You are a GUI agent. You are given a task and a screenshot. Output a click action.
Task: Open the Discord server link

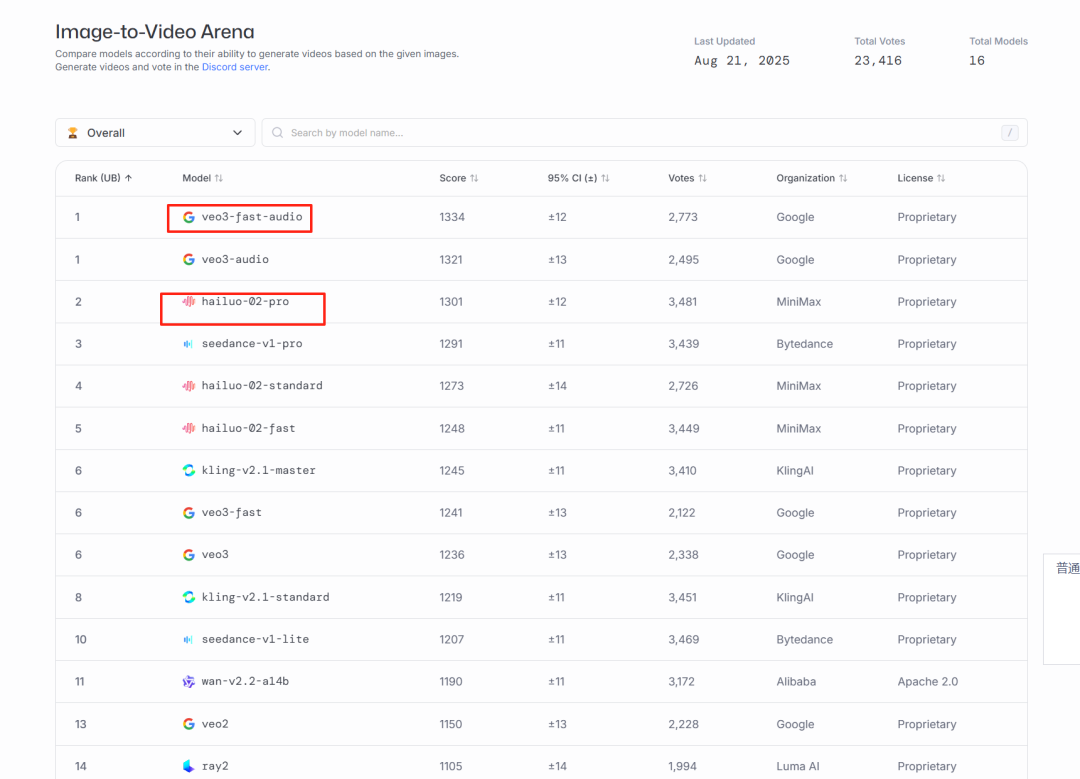point(234,67)
